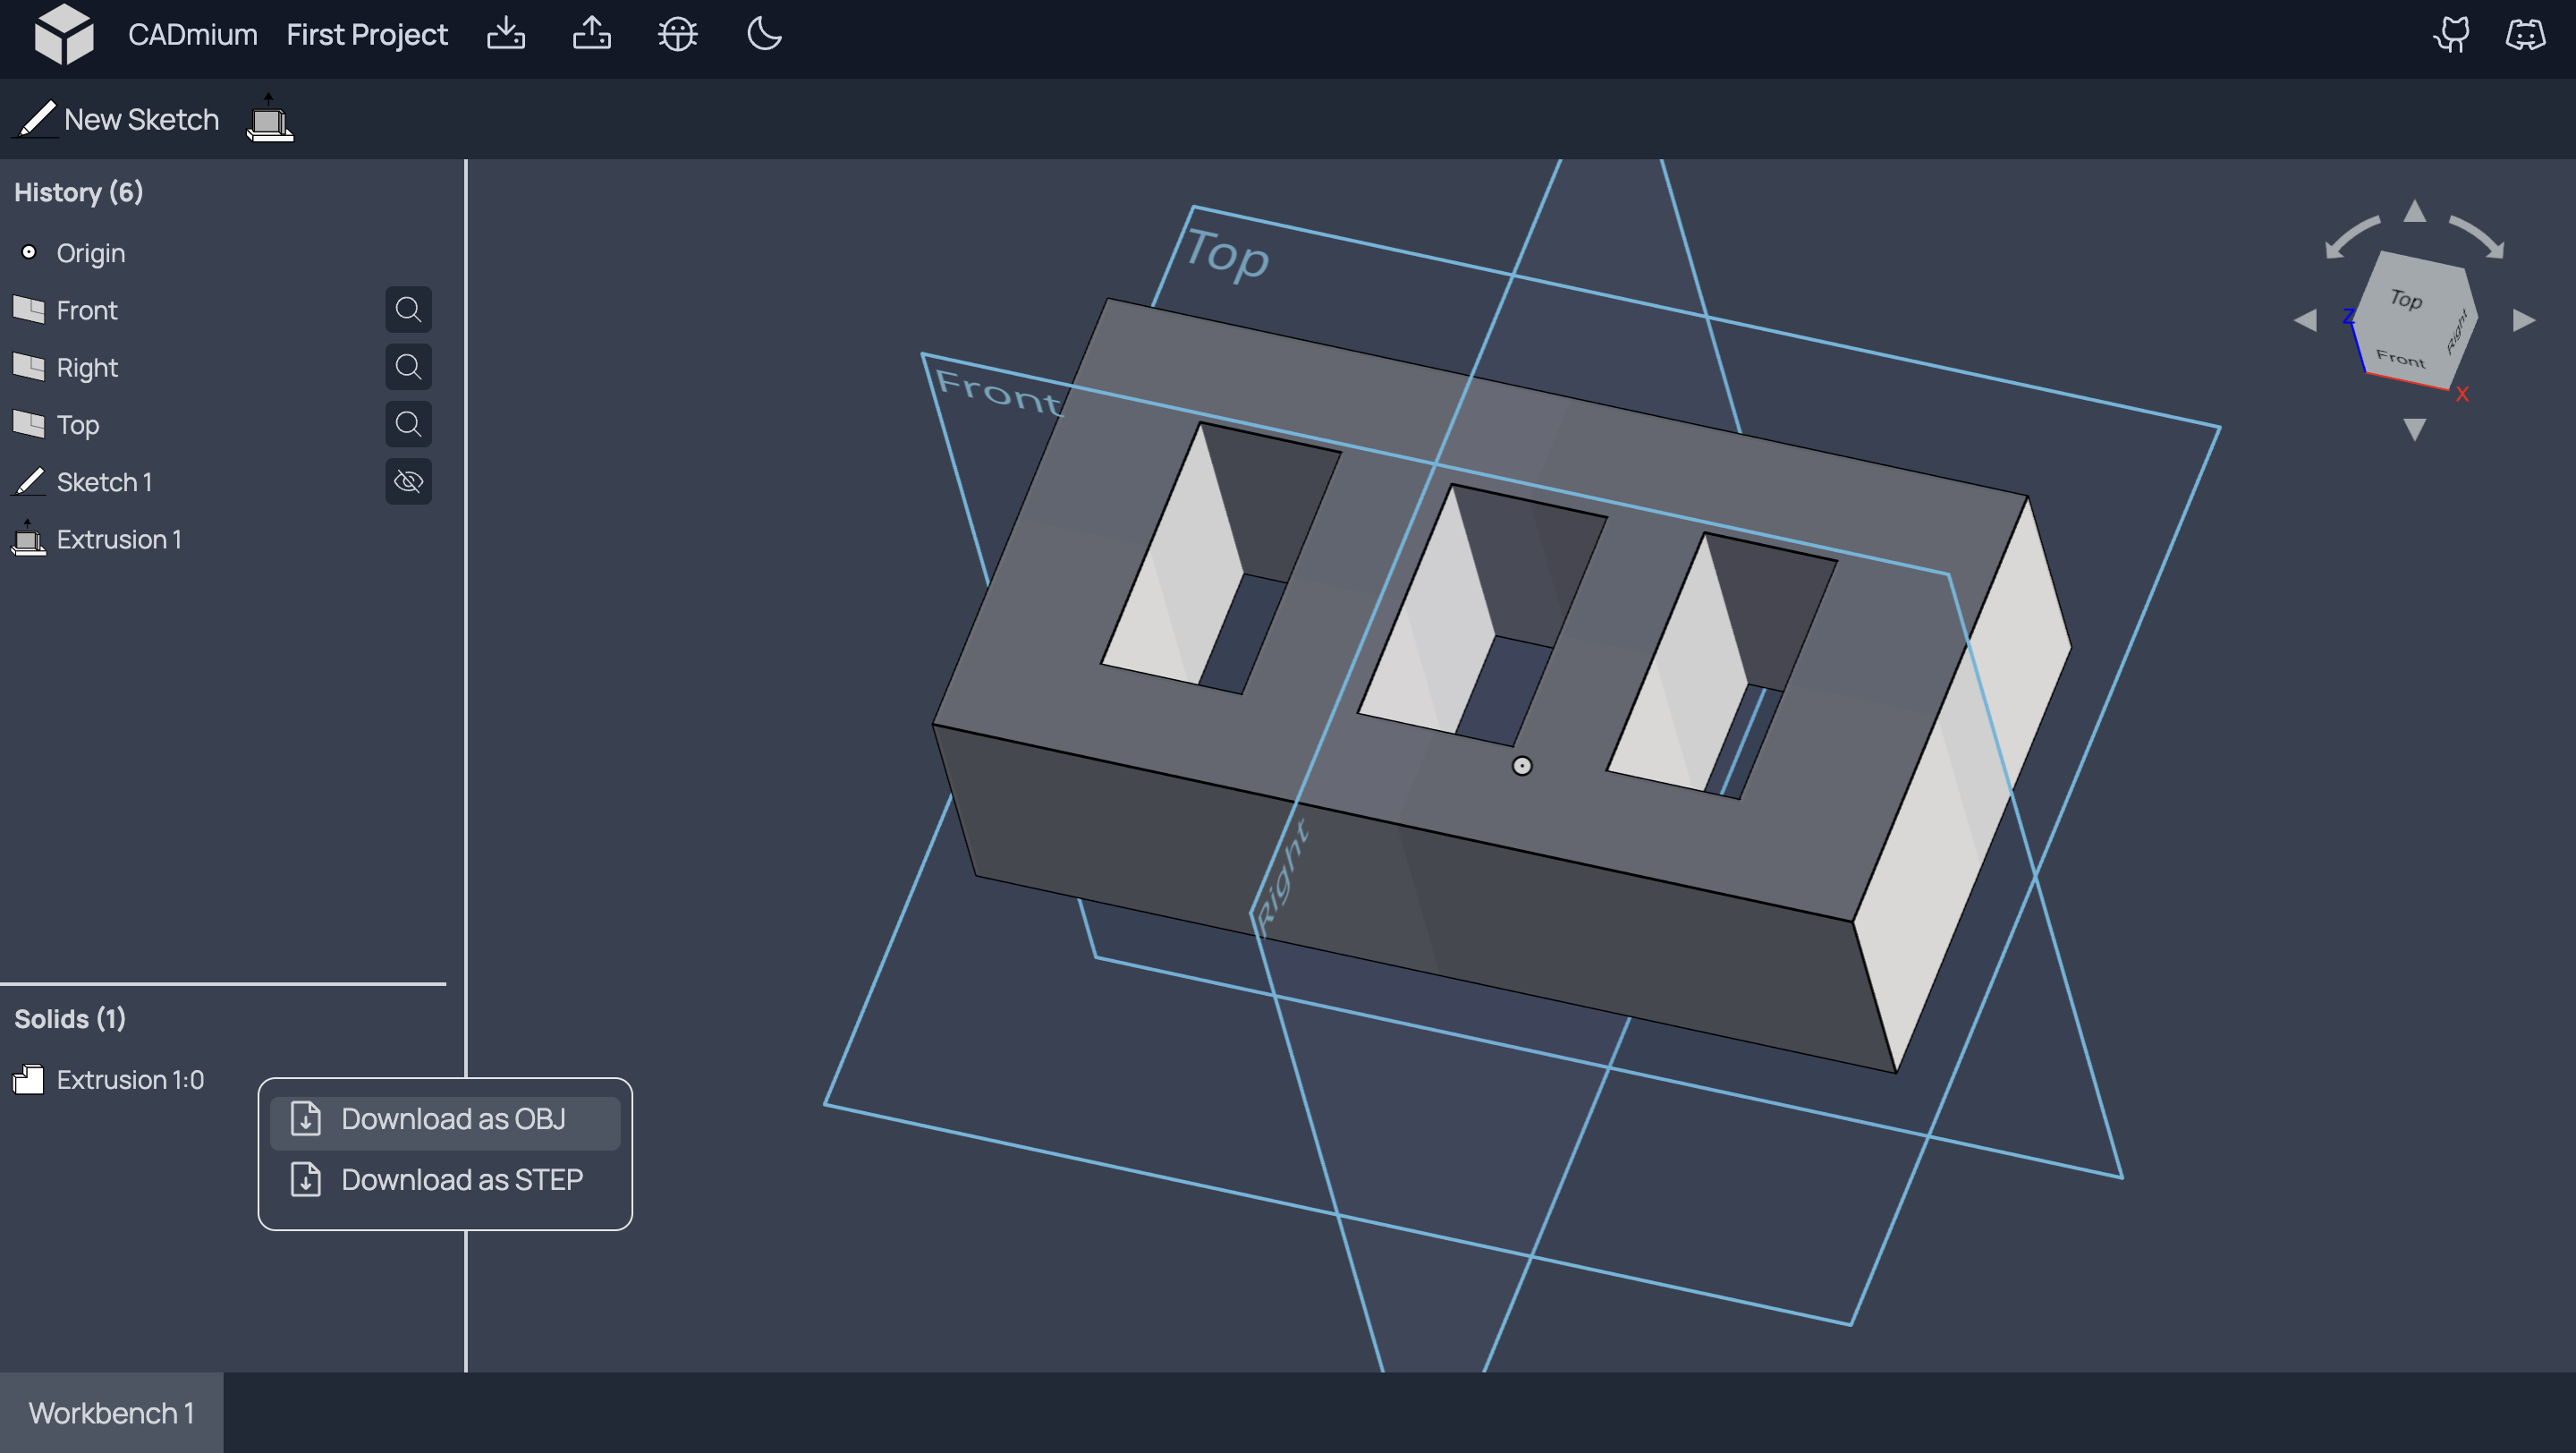Click the Discord icon top right
The height and width of the screenshot is (1453, 2576).
(x=2527, y=34)
